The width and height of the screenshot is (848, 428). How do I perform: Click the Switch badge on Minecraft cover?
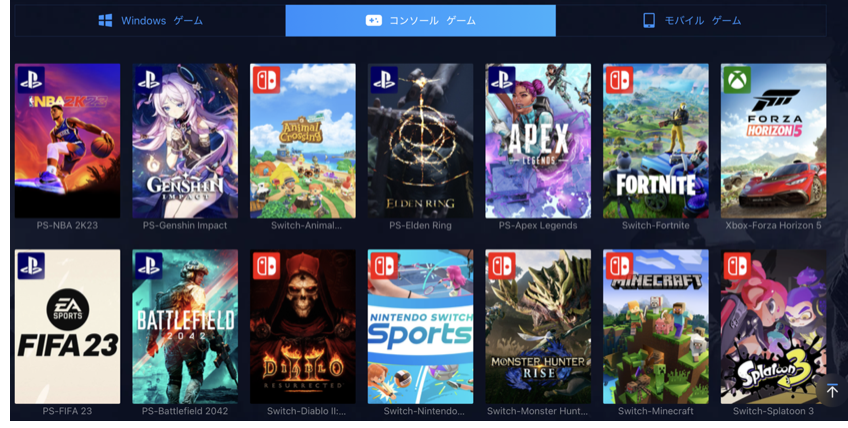[619, 266]
